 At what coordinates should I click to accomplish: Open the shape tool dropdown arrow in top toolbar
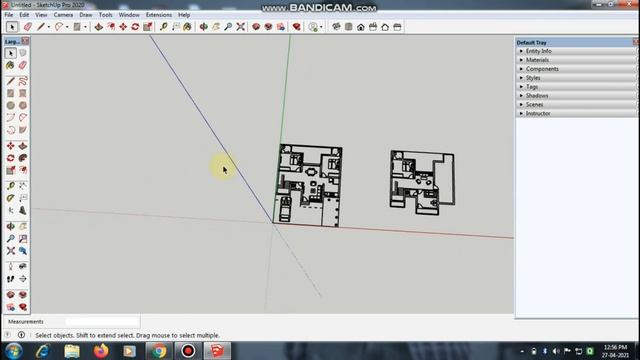coord(85,27)
